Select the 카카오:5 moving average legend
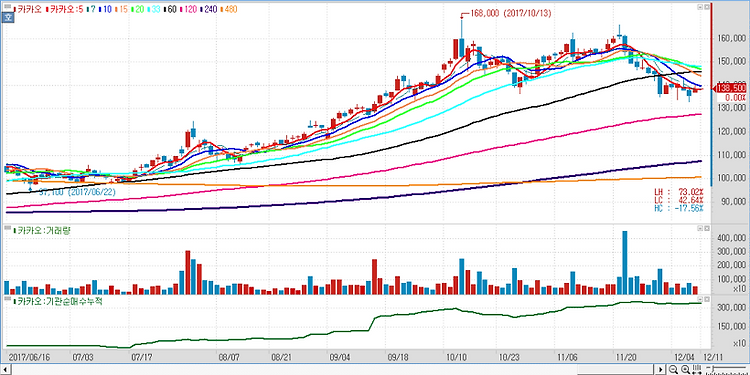Image resolution: width=750 pixels, height=375 pixels. tap(65, 9)
